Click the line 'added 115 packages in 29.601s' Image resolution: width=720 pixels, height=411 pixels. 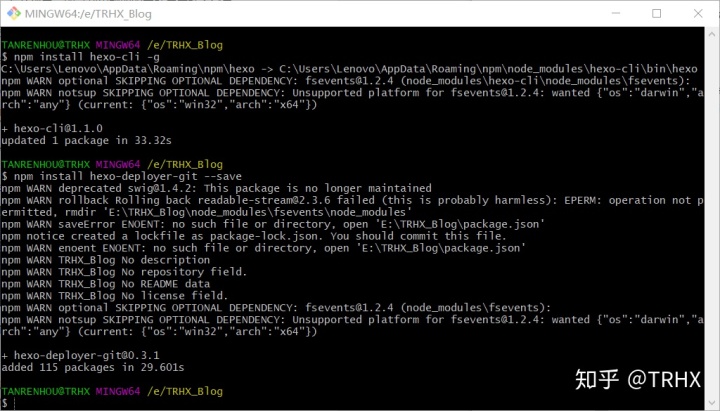click(93, 367)
